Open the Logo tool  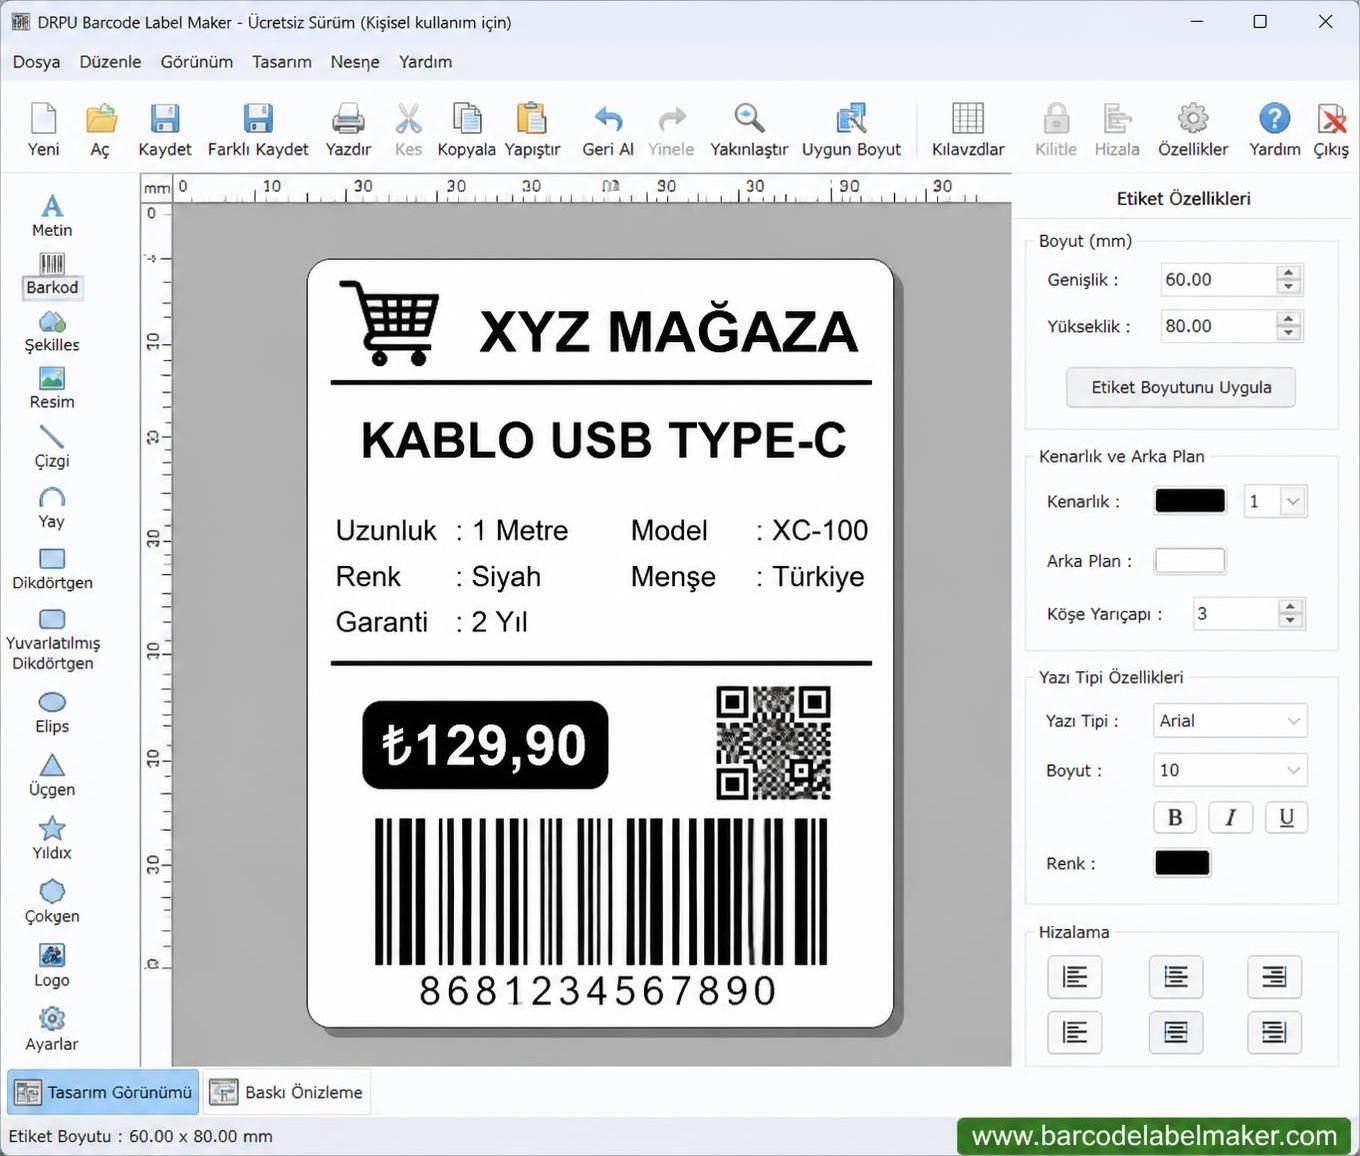pyautogui.click(x=52, y=966)
